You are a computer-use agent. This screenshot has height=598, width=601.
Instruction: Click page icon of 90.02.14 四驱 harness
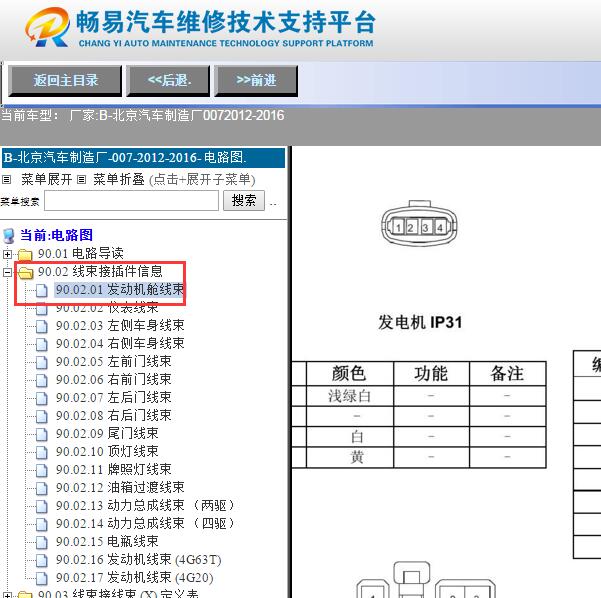[42, 525]
